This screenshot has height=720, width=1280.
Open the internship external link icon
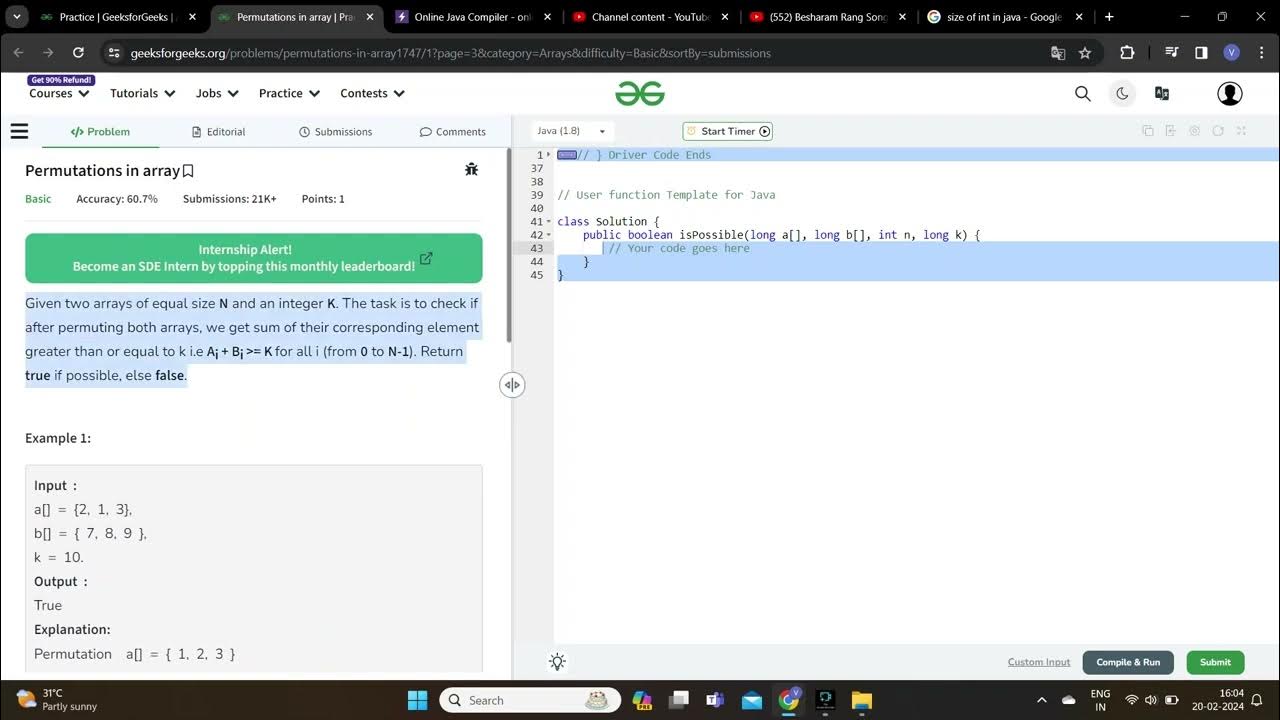(x=426, y=258)
